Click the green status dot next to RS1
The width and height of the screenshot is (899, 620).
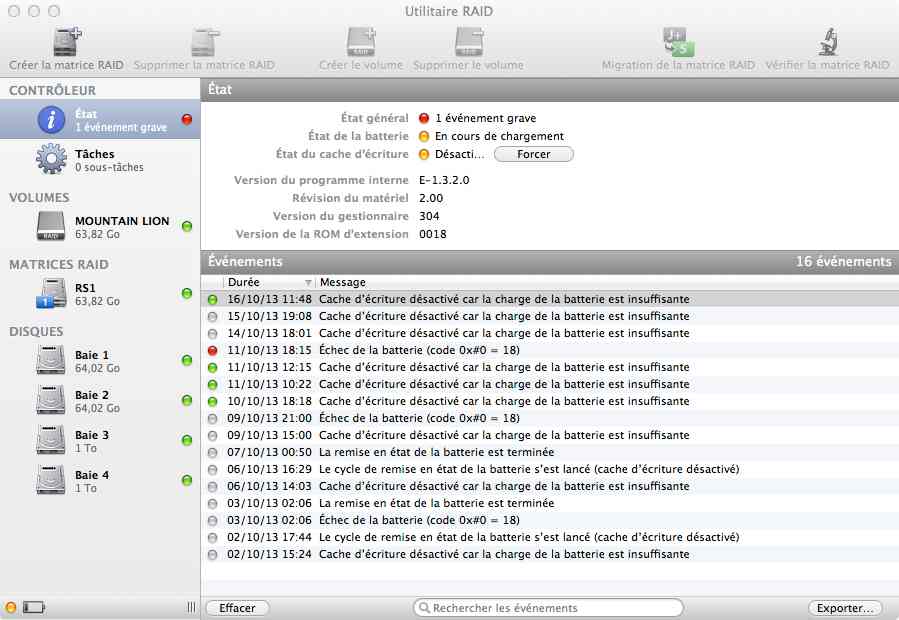coord(187,293)
